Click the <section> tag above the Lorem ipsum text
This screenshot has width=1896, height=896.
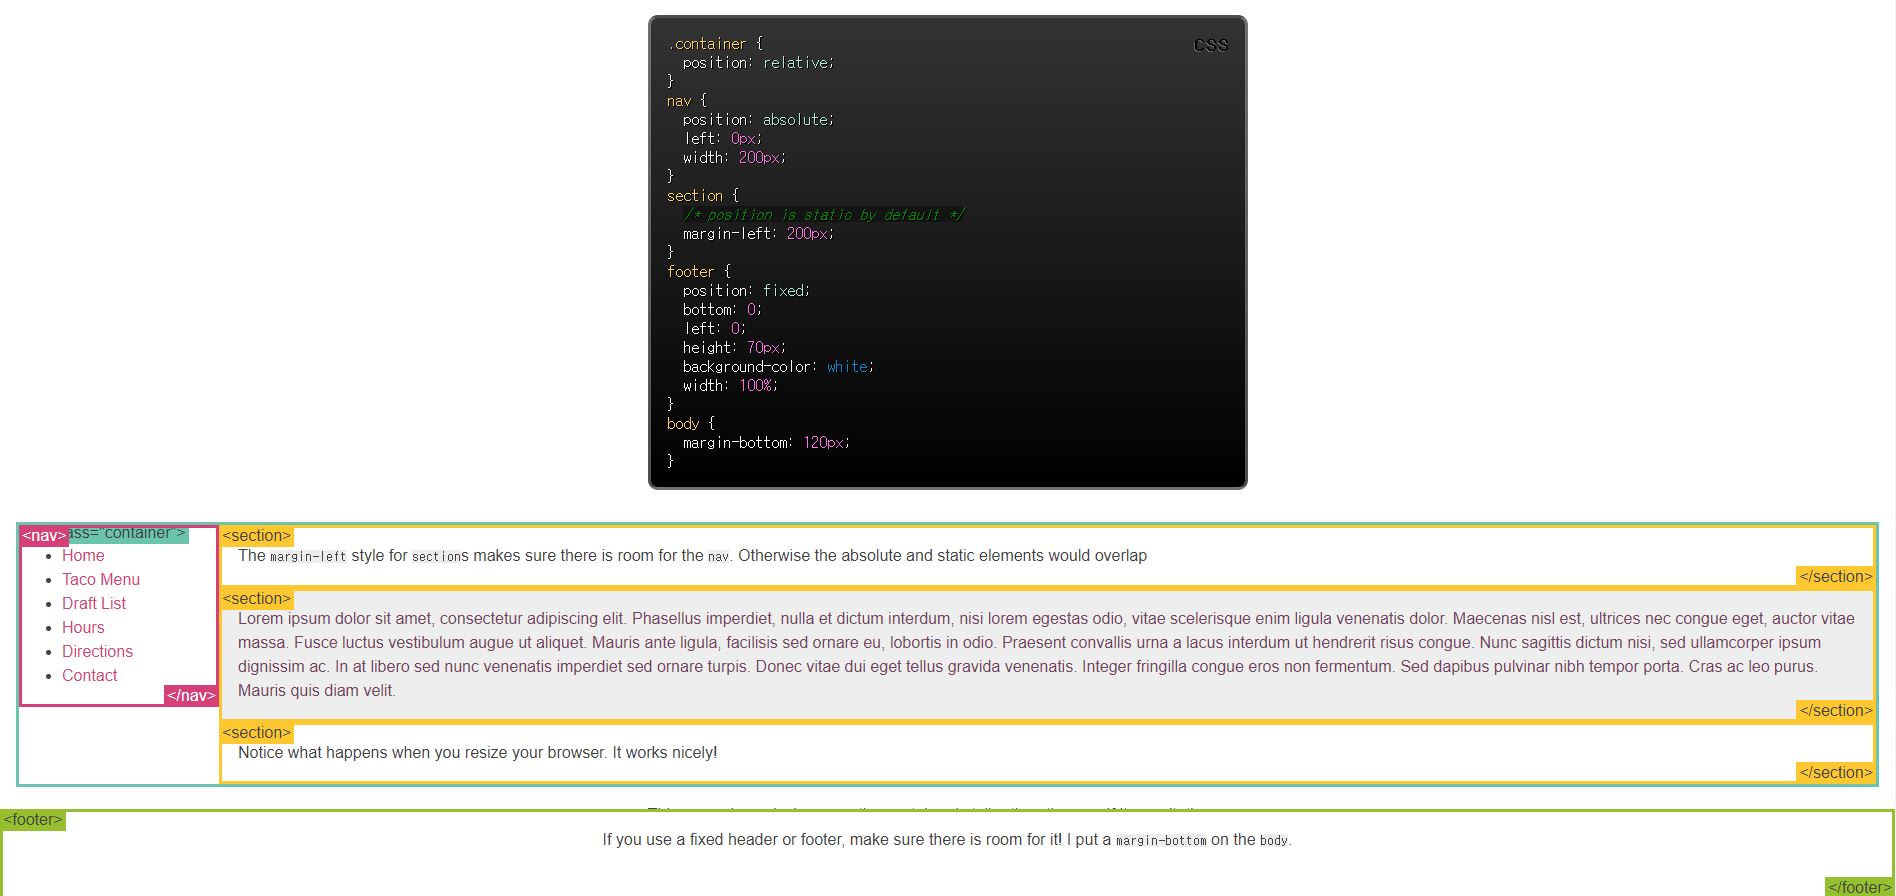click(x=257, y=599)
